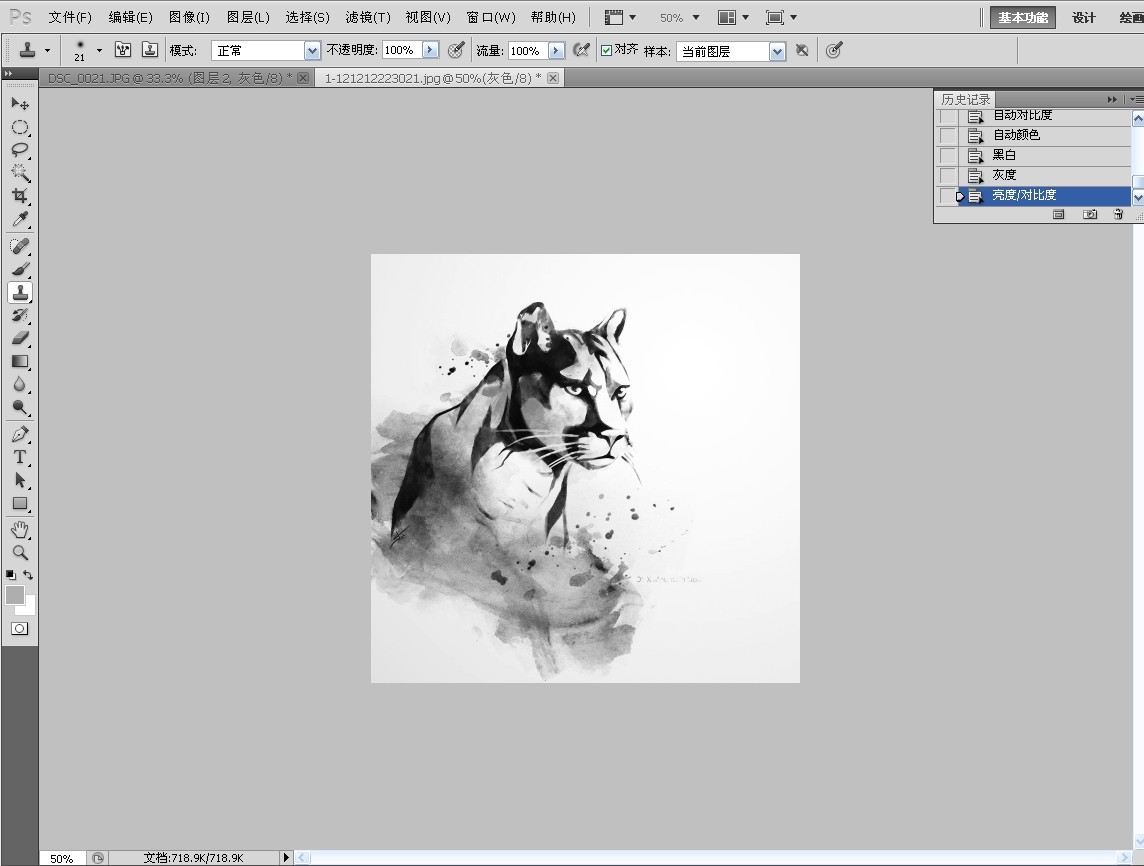Open the Clone Source panel toggle

coord(150,50)
